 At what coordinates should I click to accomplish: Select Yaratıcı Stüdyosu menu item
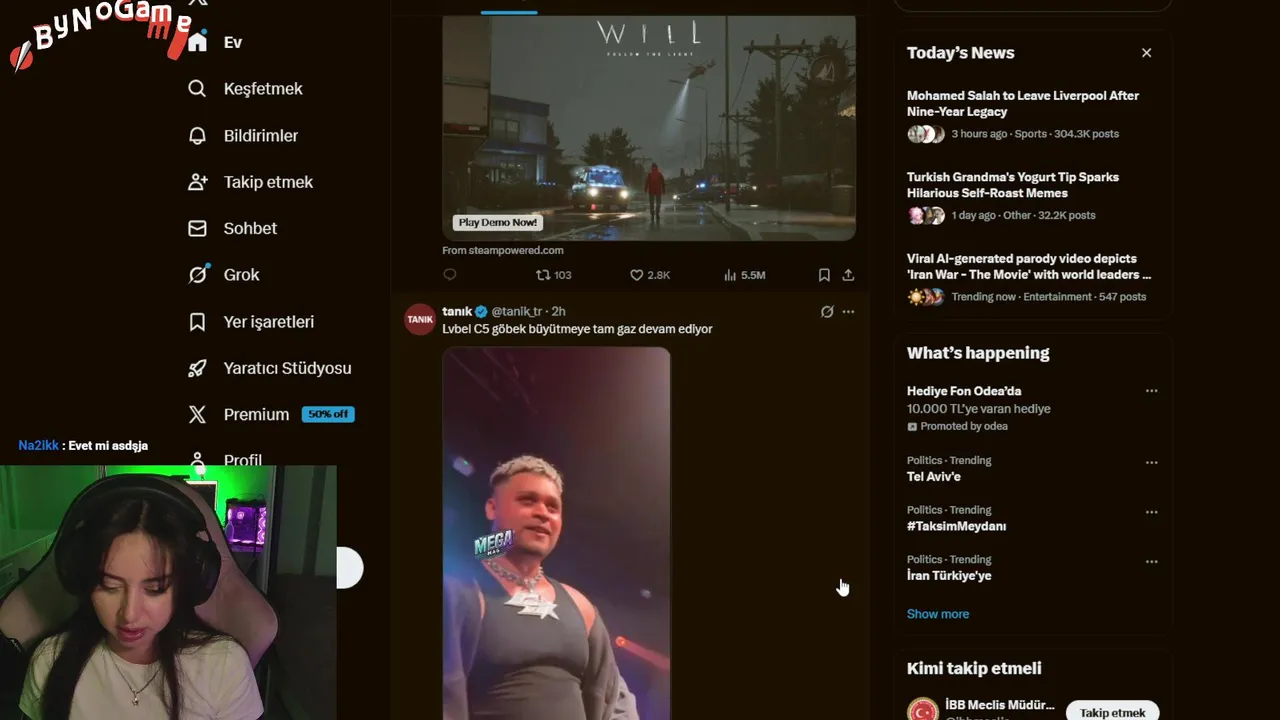(x=287, y=368)
